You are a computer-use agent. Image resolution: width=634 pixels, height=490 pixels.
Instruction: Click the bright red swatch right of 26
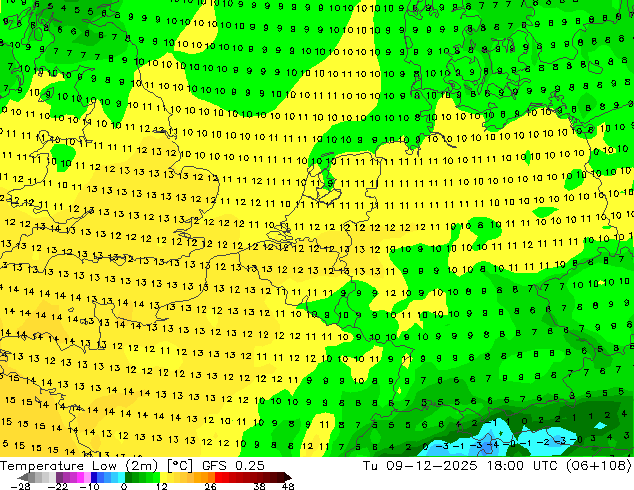(218, 477)
